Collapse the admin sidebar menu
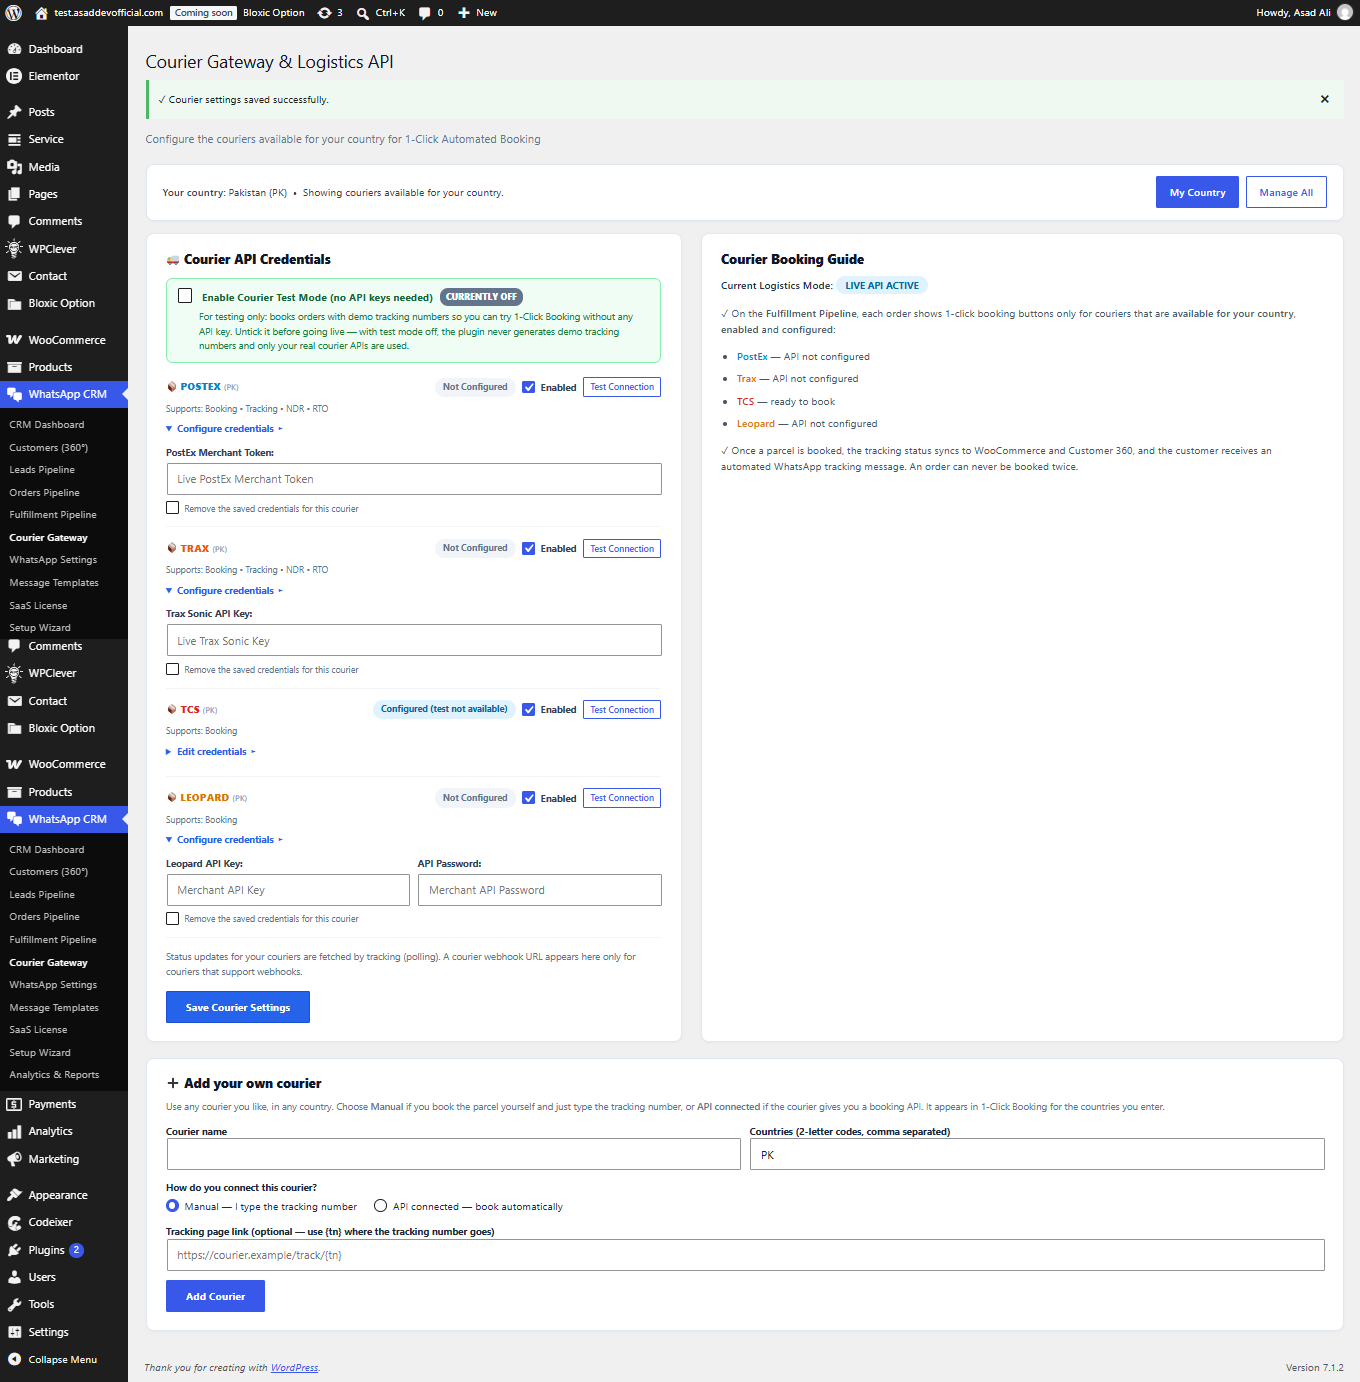The height and width of the screenshot is (1382, 1360). tap(64, 1359)
